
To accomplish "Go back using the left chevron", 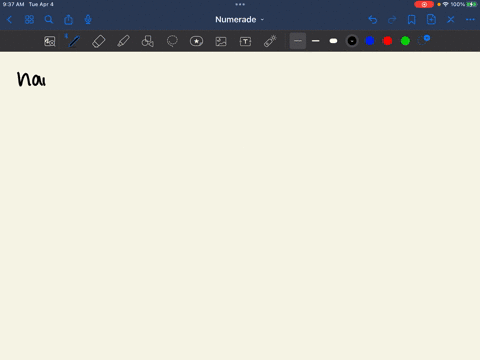I will 9,20.
